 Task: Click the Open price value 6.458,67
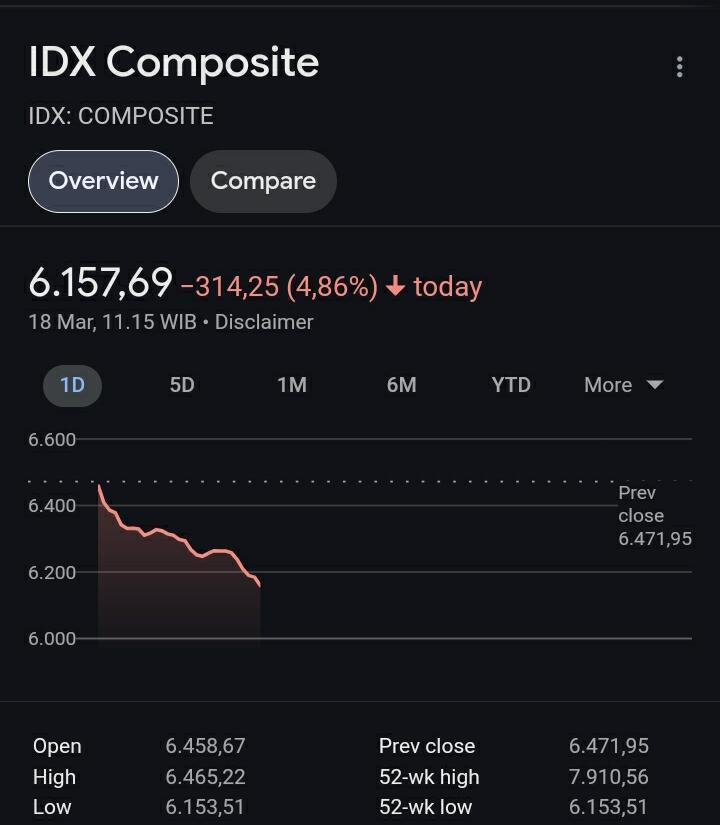click(x=205, y=746)
